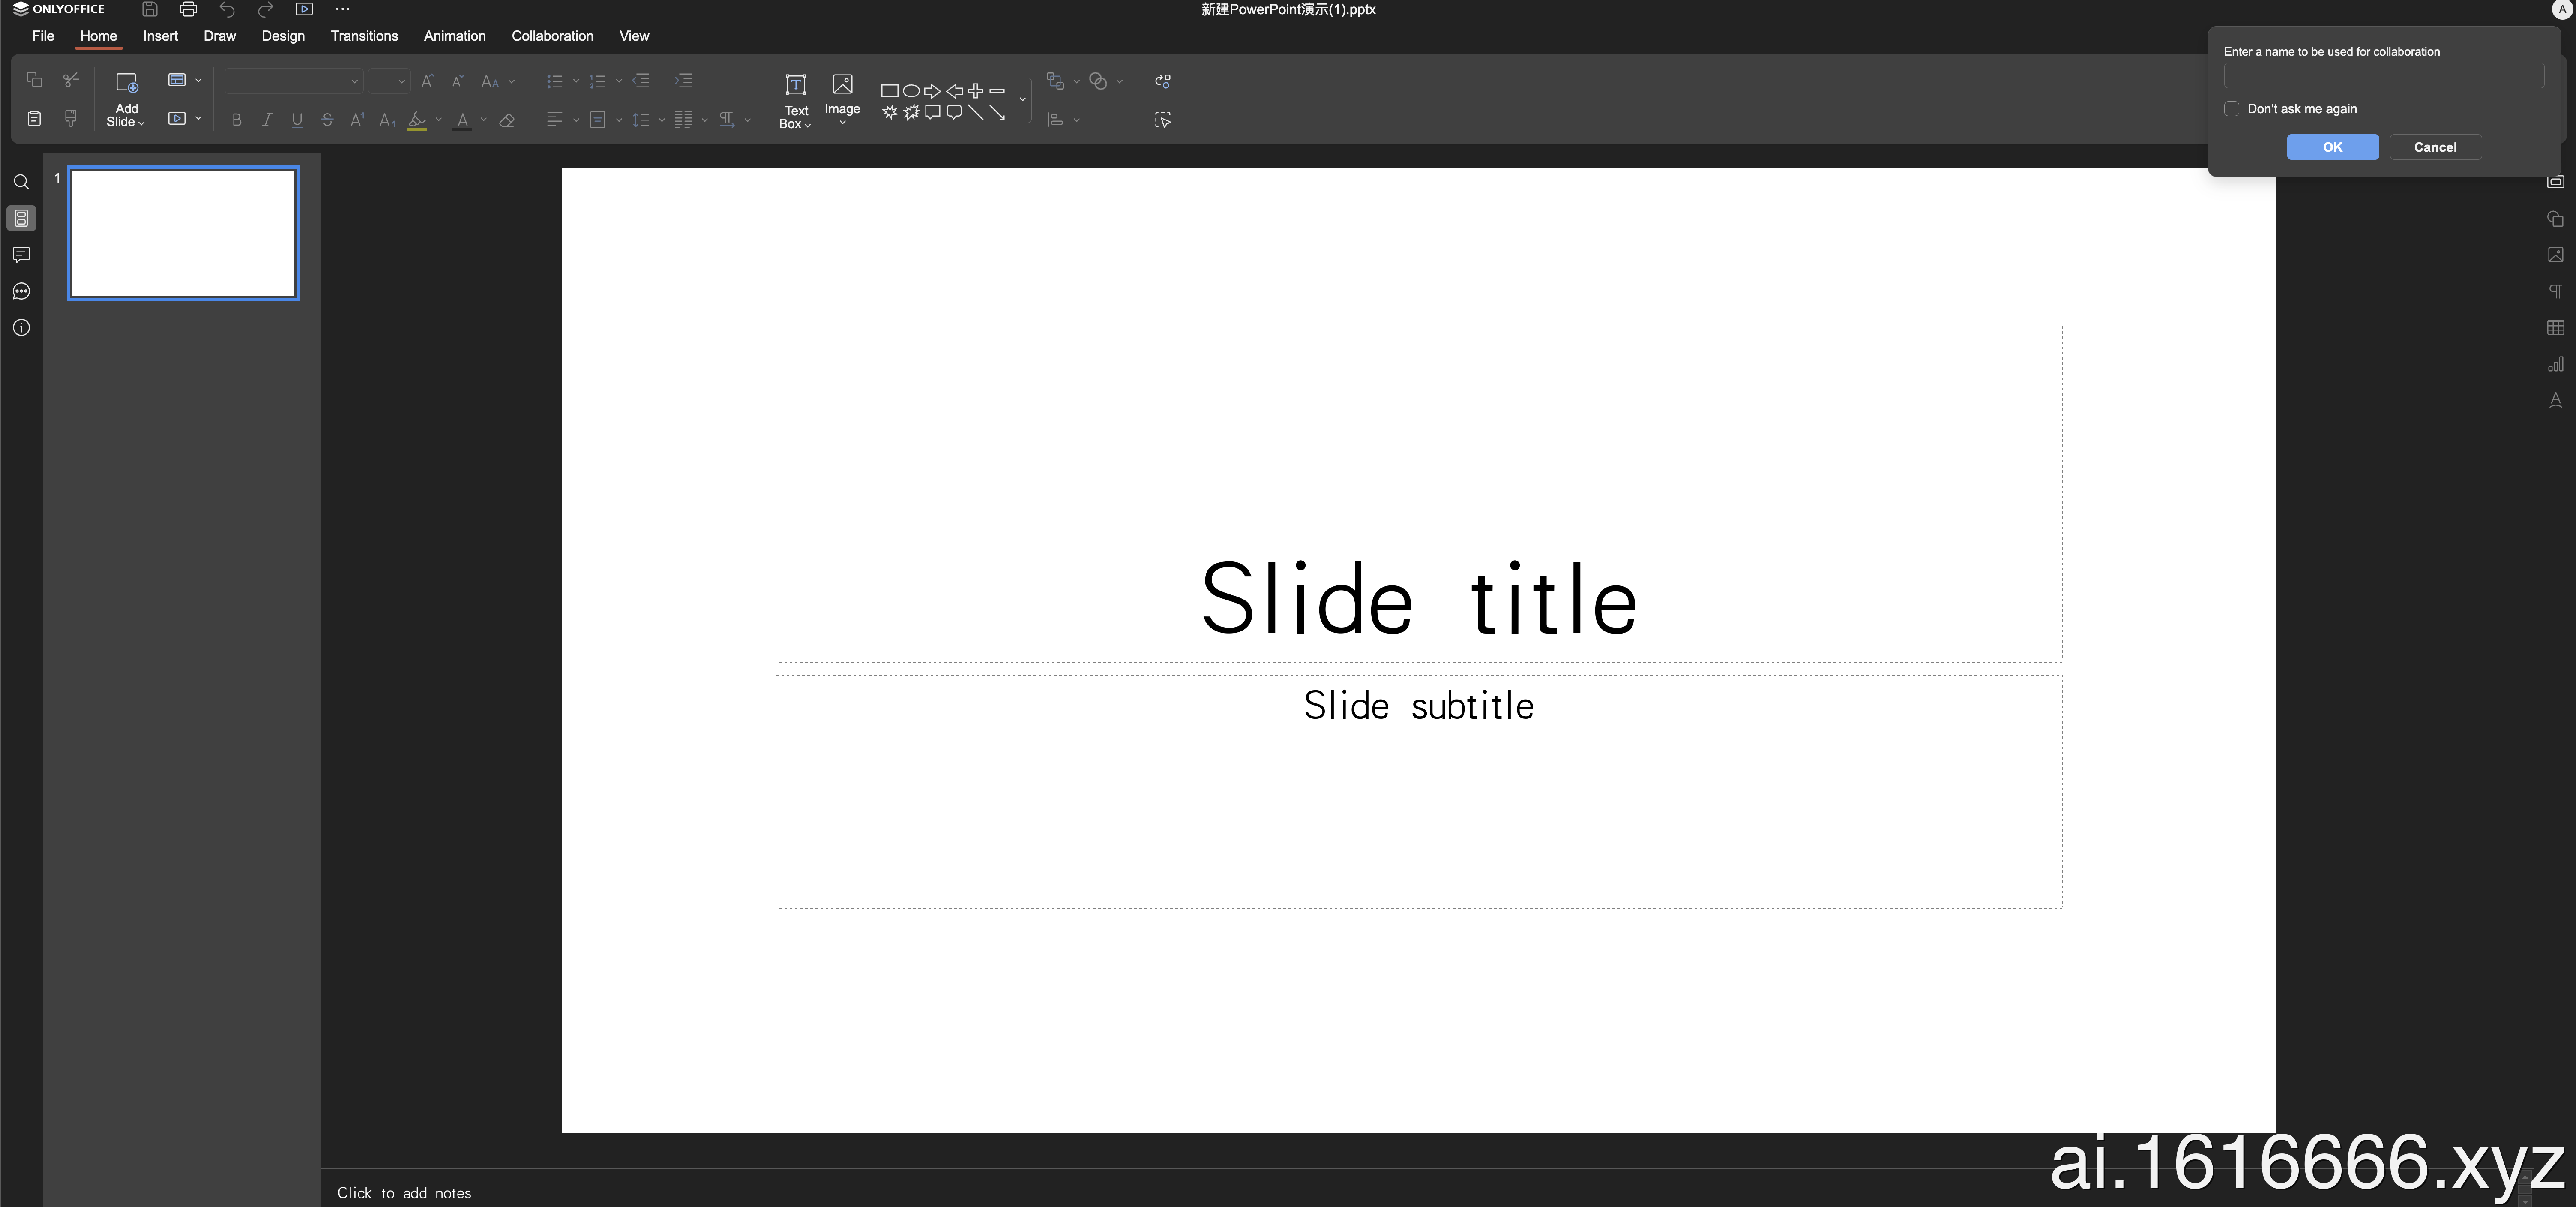Show the About info panel
The width and height of the screenshot is (2576, 1207).
point(21,328)
